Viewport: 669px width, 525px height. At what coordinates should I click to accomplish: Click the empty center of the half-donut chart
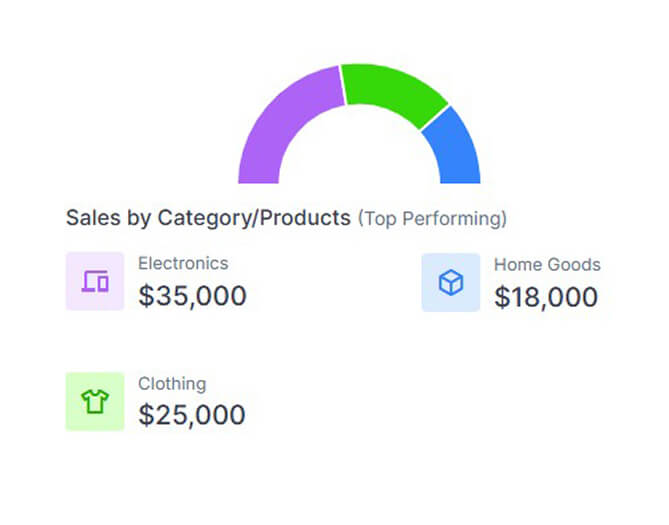(359, 160)
